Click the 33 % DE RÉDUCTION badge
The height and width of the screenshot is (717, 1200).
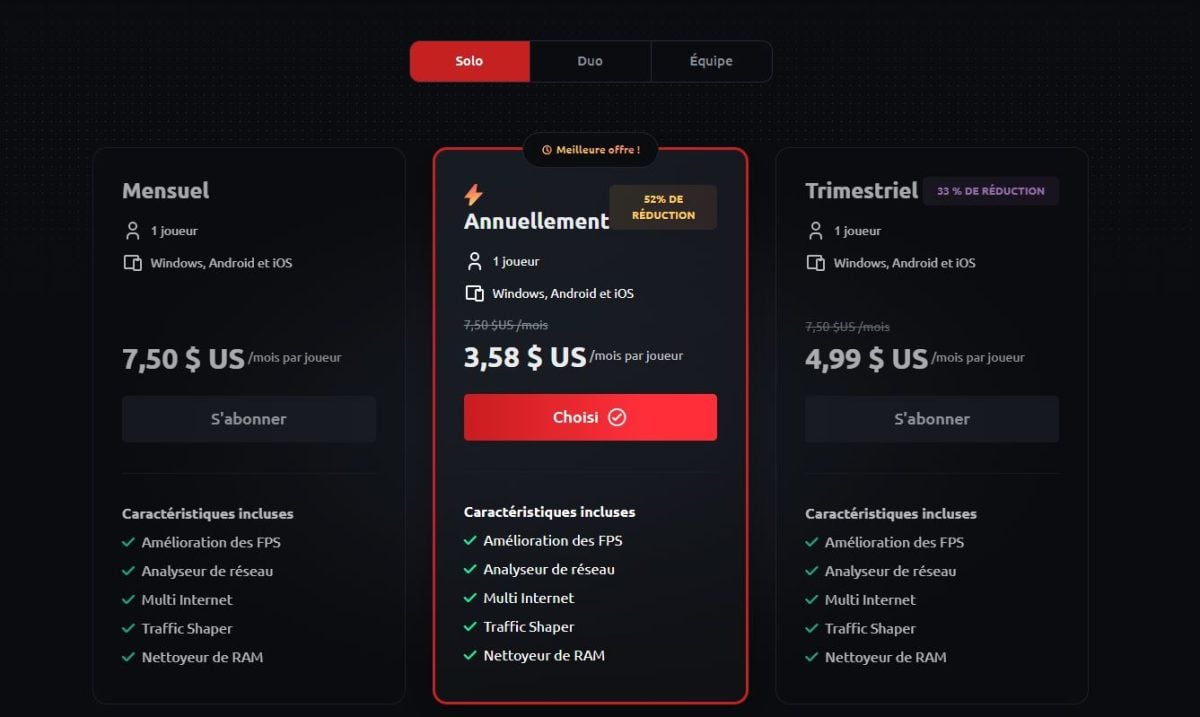pyautogui.click(x=990, y=190)
